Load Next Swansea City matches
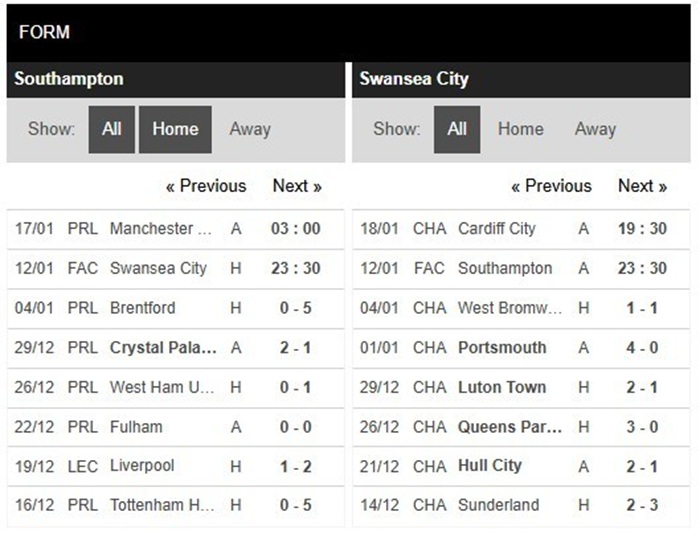 pyautogui.click(x=642, y=186)
